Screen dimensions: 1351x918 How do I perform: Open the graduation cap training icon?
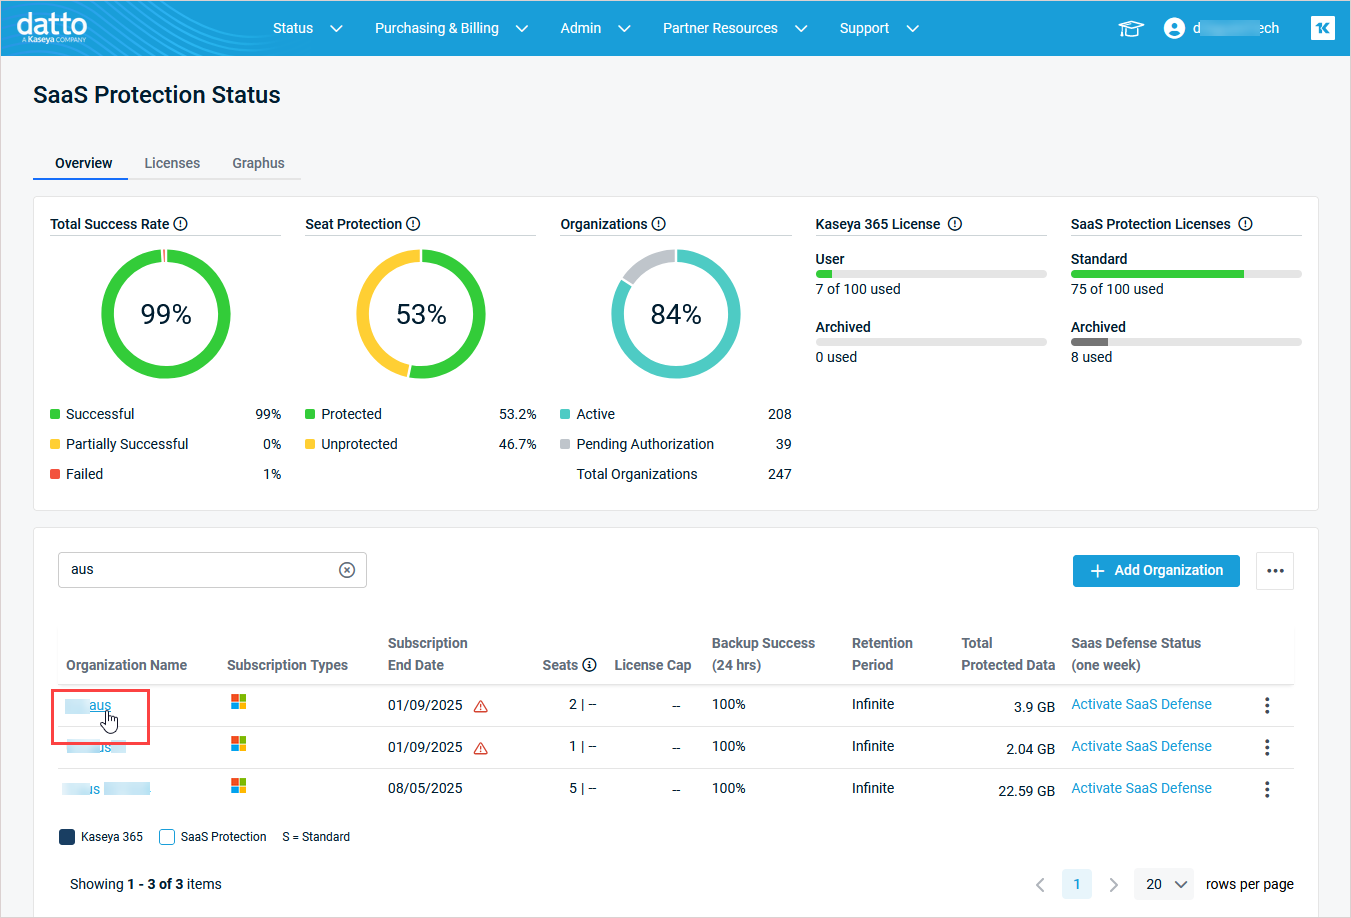click(x=1130, y=28)
